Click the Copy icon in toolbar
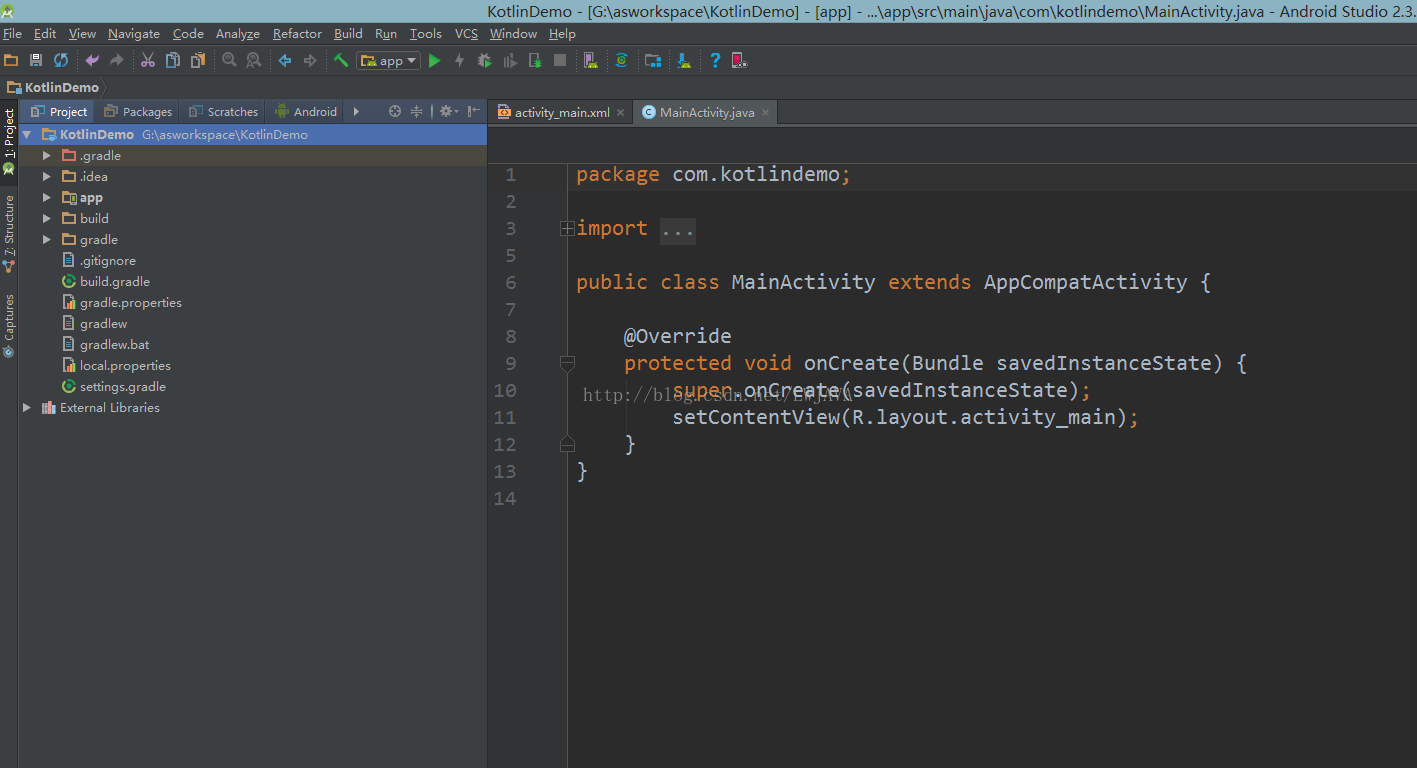1417x768 pixels. [172, 61]
